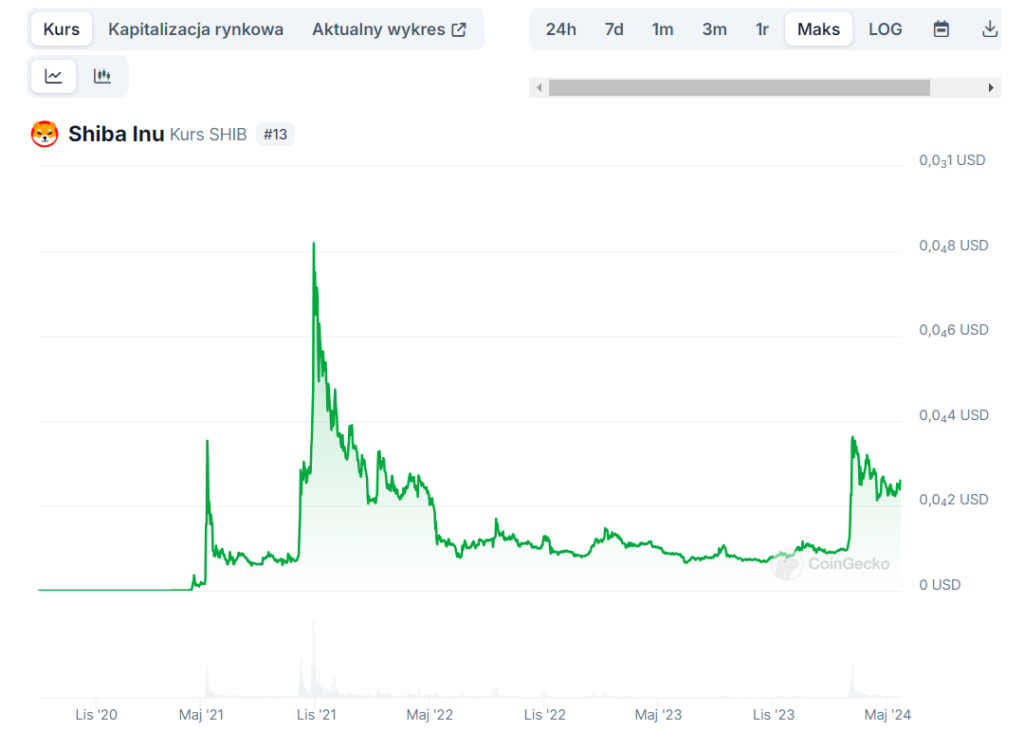The image size is (1024, 731).
Task: Choose the 7d time range
Action: click(x=614, y=29)
